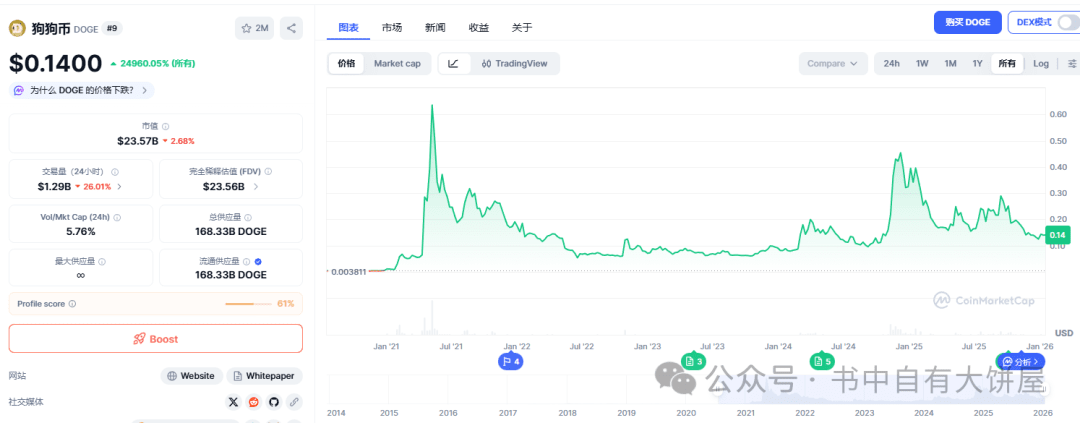Select the 所有 (All) time range
Image resolution: width=1080 pixels, height=423 pixels.
click(1007, 63)
